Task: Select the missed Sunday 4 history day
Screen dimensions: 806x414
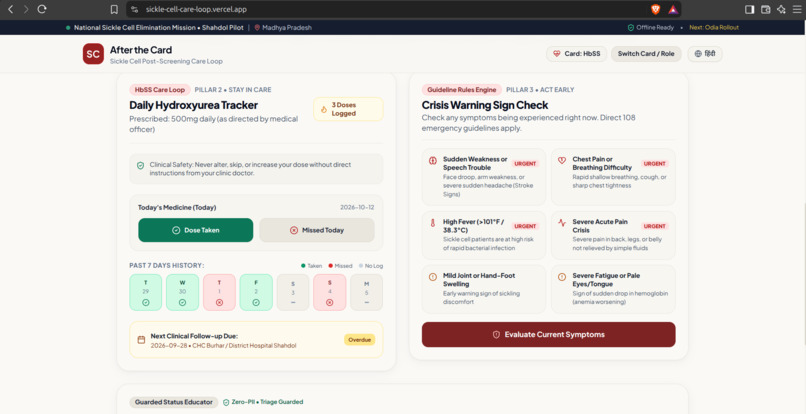Action: coord(329,292)
